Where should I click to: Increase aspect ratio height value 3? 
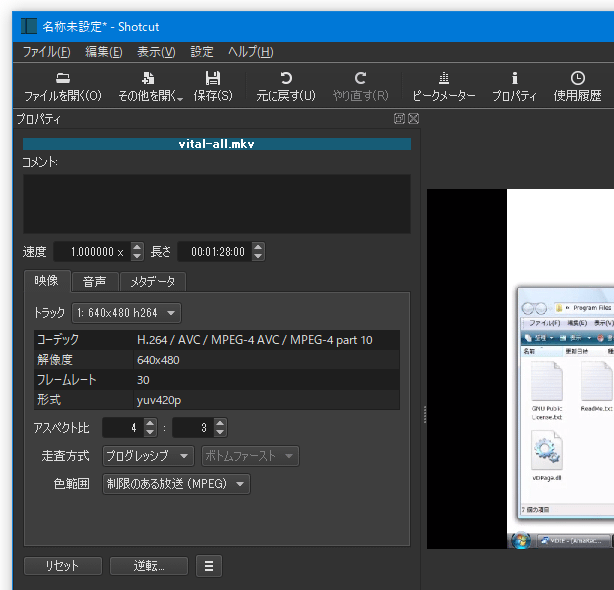pyautogui.click(x=220, y=423)
